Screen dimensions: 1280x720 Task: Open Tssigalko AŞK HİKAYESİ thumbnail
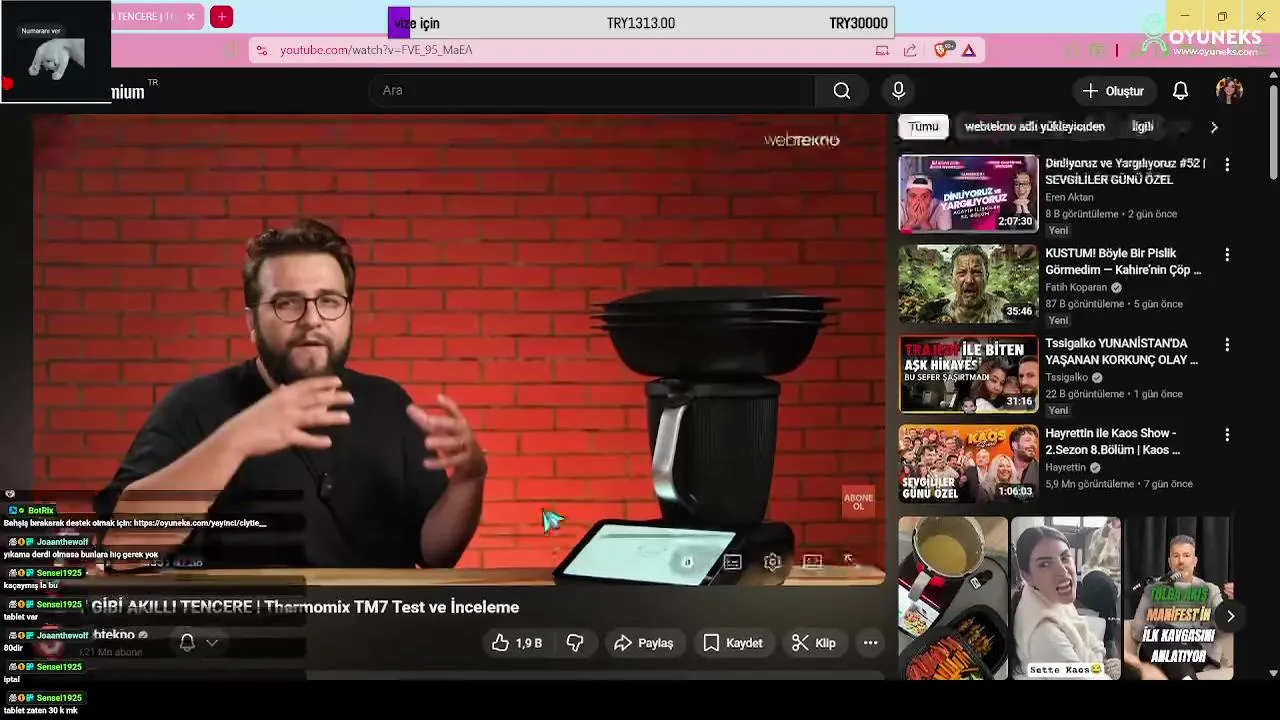968,373
